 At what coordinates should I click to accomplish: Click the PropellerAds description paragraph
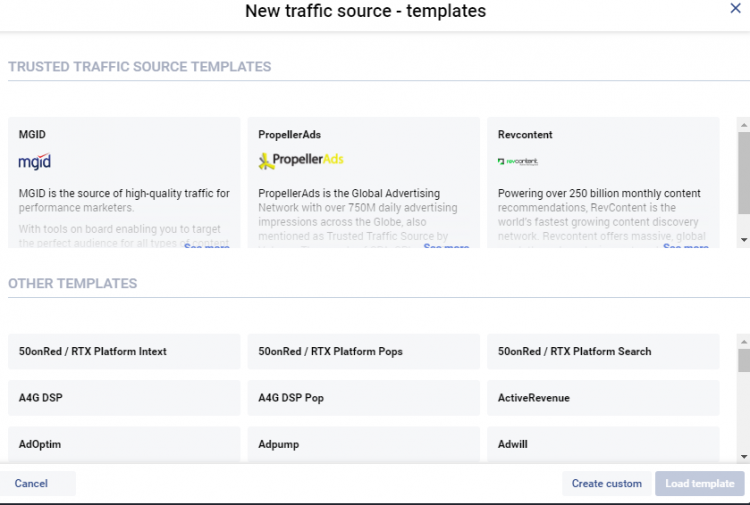(358, 218)
